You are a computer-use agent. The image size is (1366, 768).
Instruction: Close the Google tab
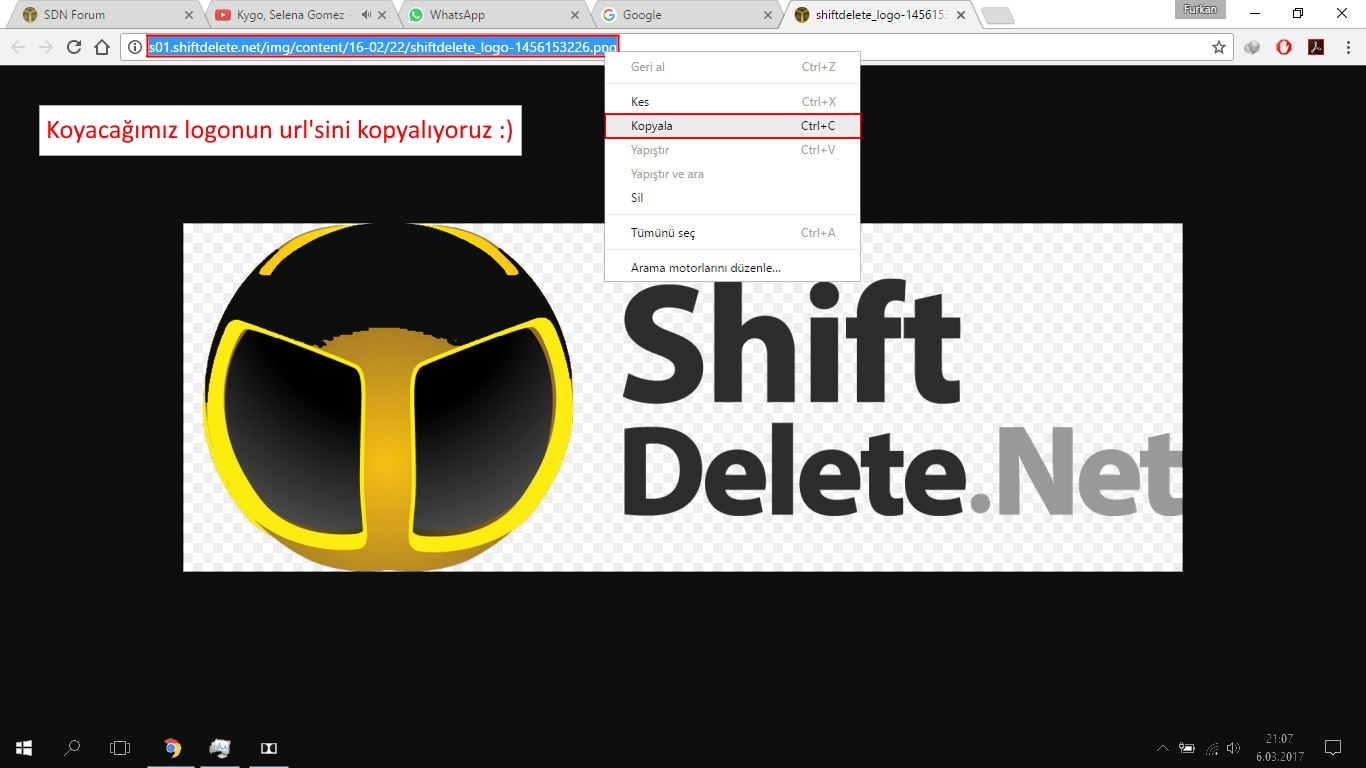coord(768,15)
